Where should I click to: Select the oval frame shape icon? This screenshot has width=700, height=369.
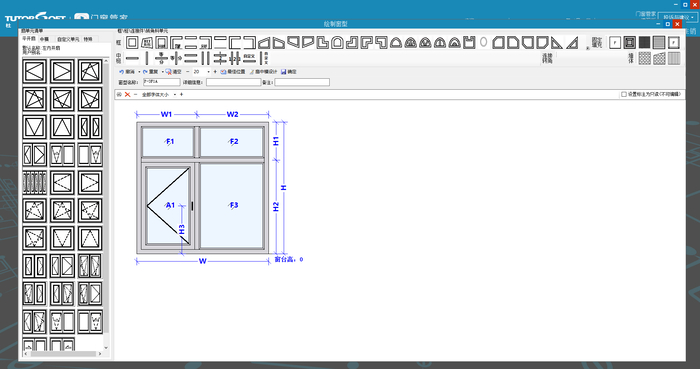pos(483,43)
